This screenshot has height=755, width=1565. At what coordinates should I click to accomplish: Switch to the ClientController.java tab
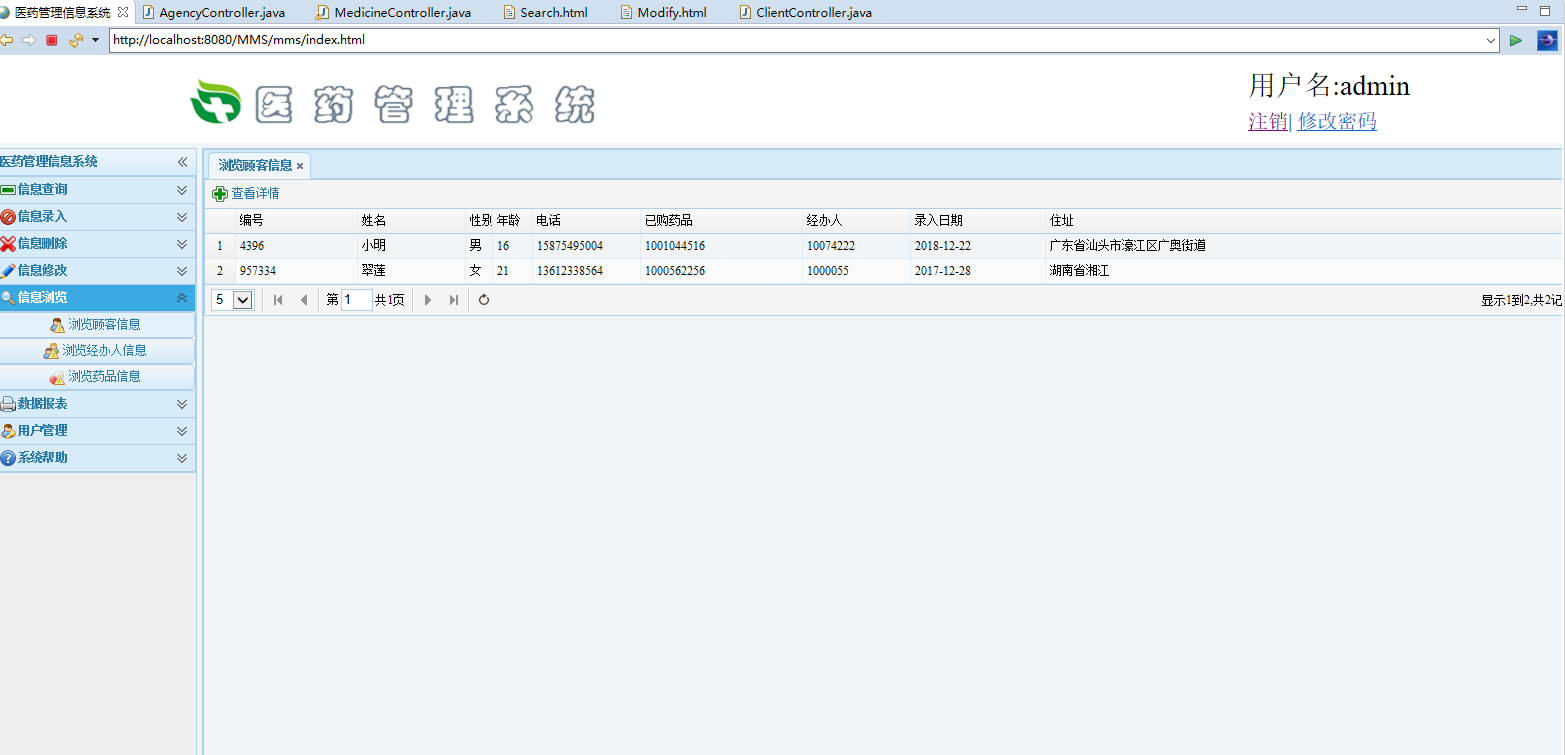(x=805, y=13)
